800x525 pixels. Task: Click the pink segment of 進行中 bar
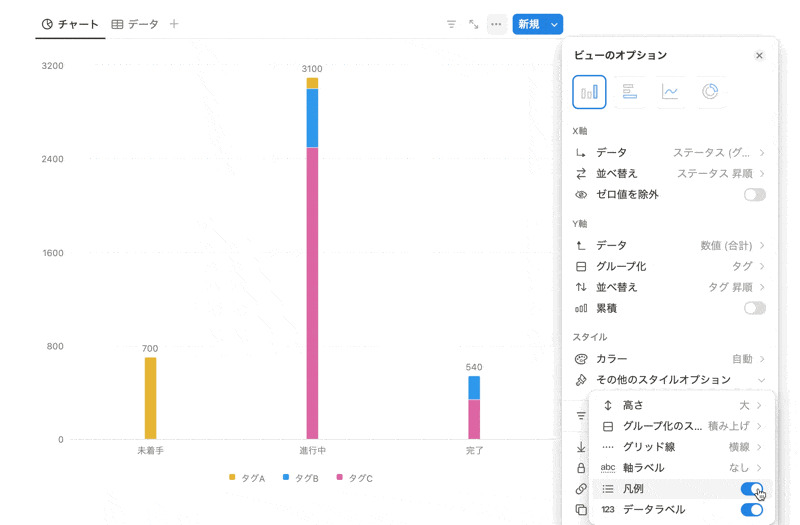click(312, 293)
